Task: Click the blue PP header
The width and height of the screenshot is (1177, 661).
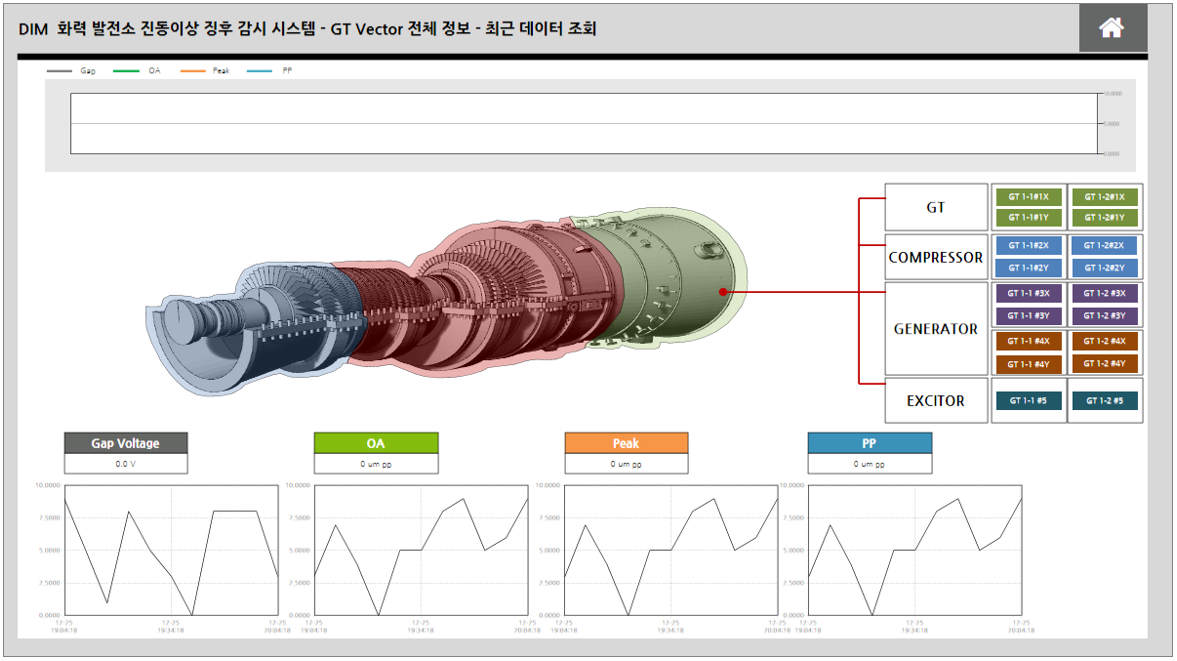Action: (x=869, y=443)
